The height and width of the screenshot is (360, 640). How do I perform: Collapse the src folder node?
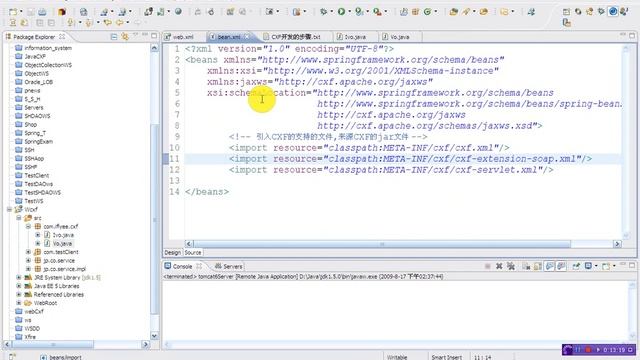pyautogui.click(x=19, y=218)
